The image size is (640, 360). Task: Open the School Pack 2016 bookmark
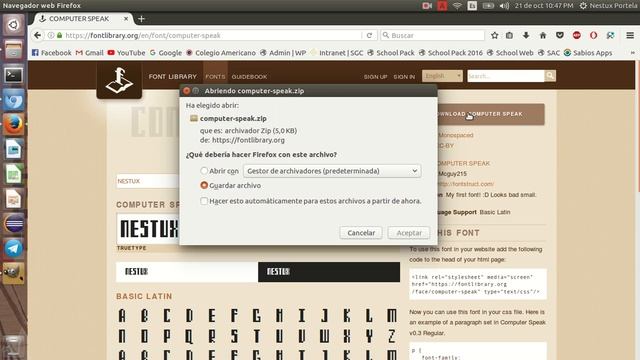451,53
